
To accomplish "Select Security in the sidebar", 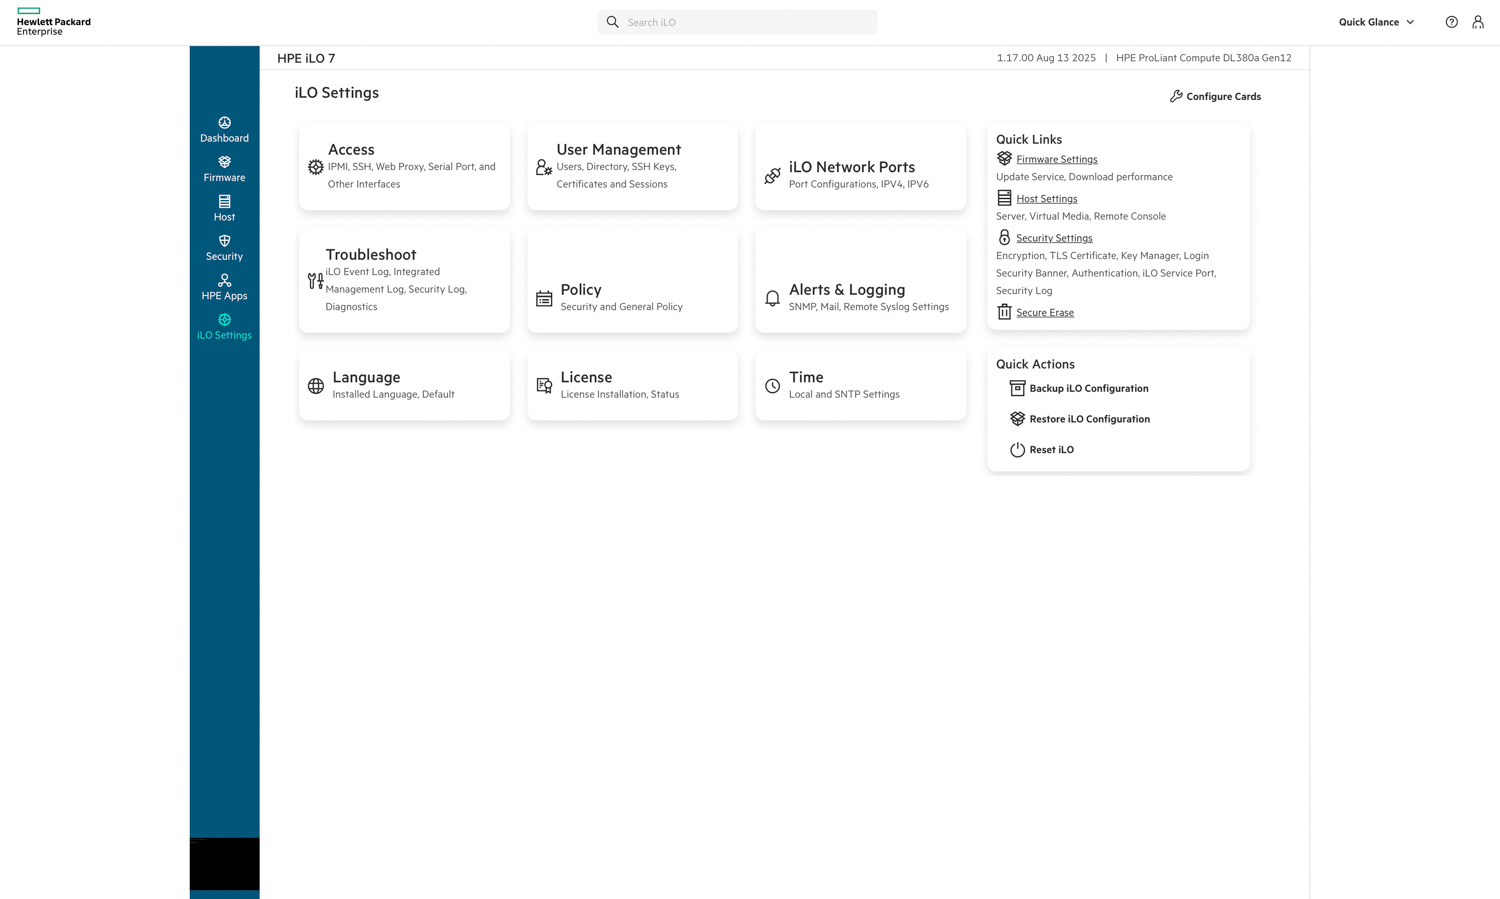I will coord(224,248).
